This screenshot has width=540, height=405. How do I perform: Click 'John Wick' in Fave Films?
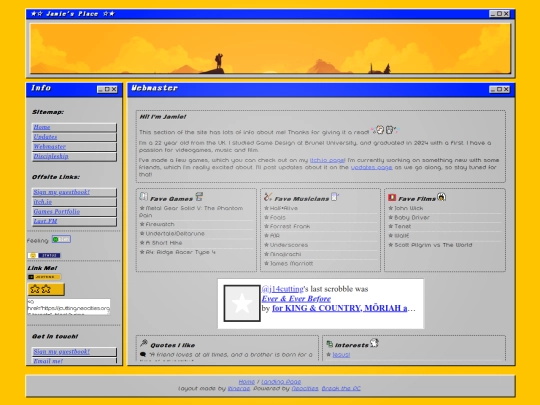pyautogui.click(x=408, y=208)
